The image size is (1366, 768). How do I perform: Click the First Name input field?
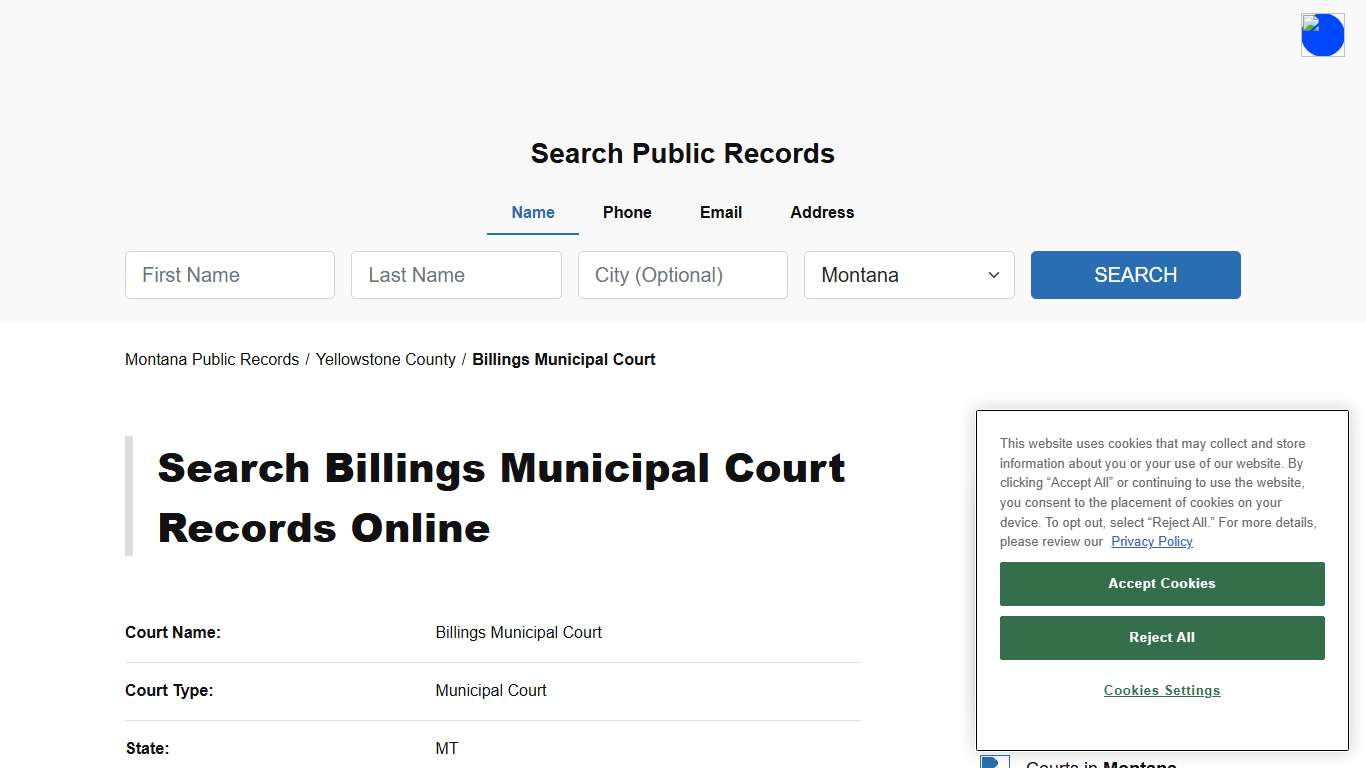click(x=229, y=275)
